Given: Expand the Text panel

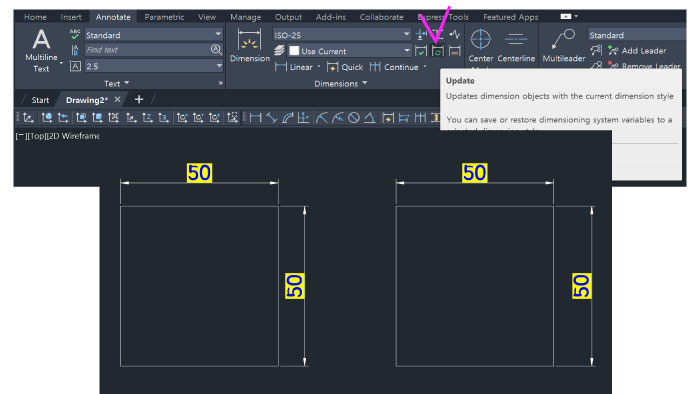Looking at the screenshot, I should point(117,83).
